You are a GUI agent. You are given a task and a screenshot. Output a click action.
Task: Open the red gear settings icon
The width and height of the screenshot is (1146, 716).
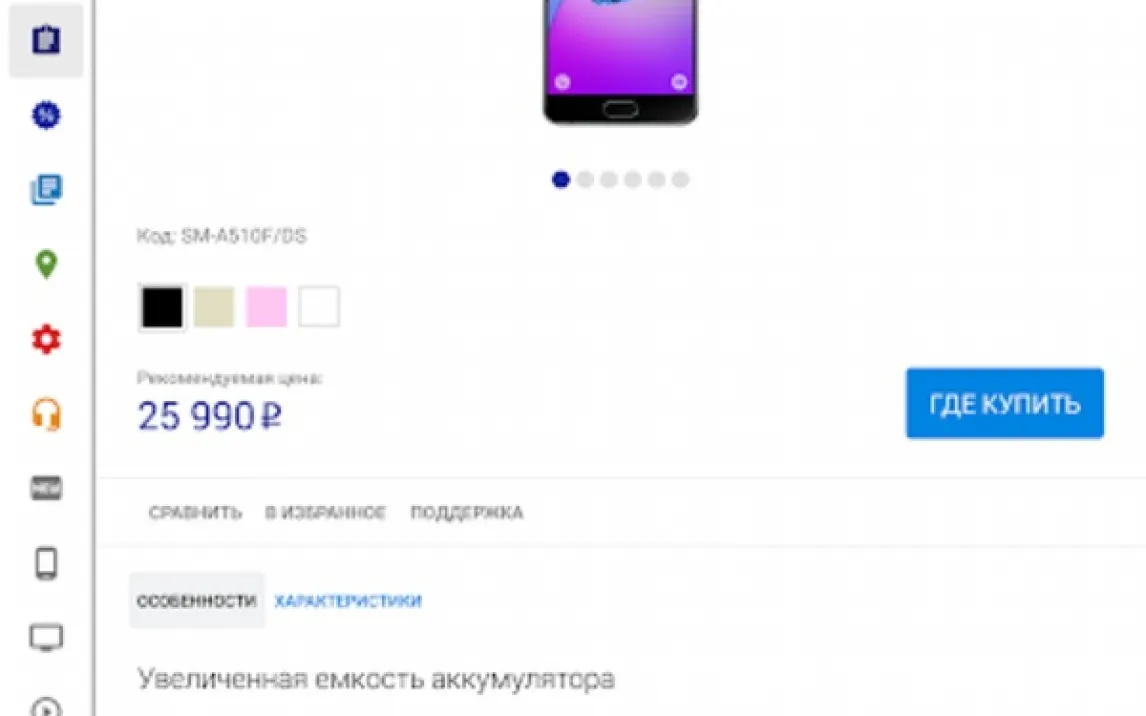tap(46, 340)
